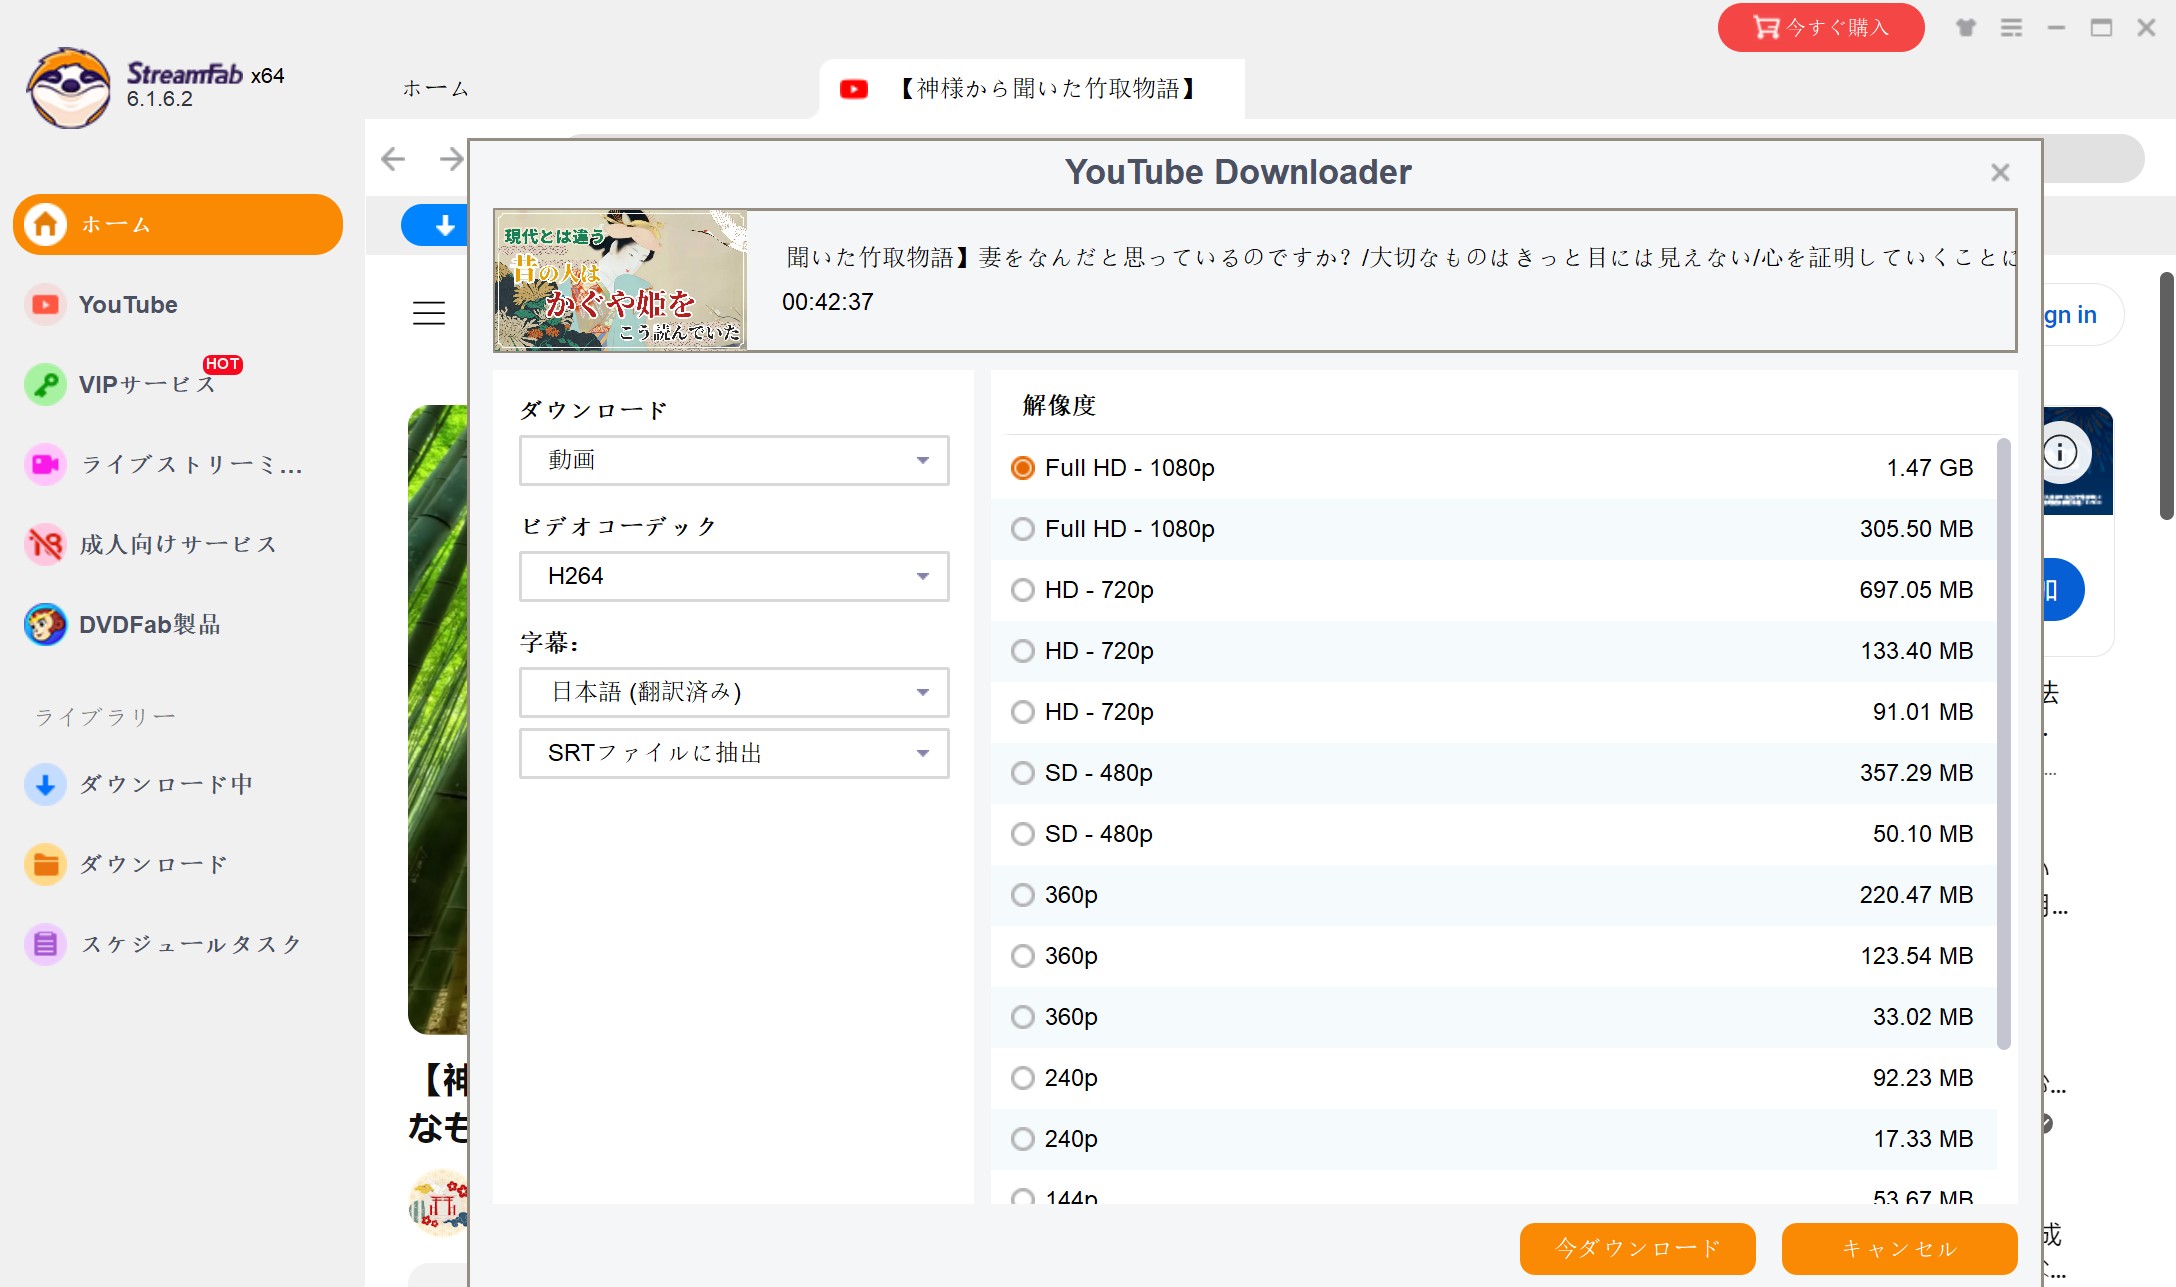This screenshot has height=1287, width=2176.
Task: Close the YouTube Downloader dialog
Action: (2000, 173)
